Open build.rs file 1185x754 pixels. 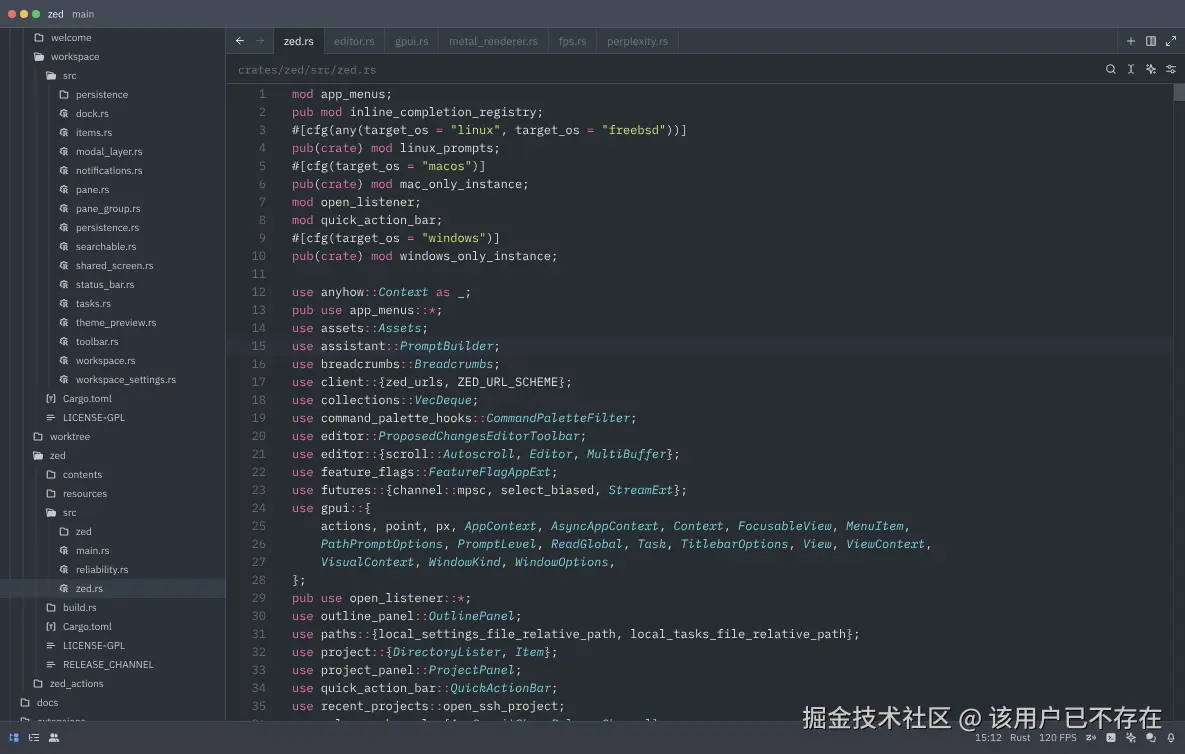click(113, 607)
